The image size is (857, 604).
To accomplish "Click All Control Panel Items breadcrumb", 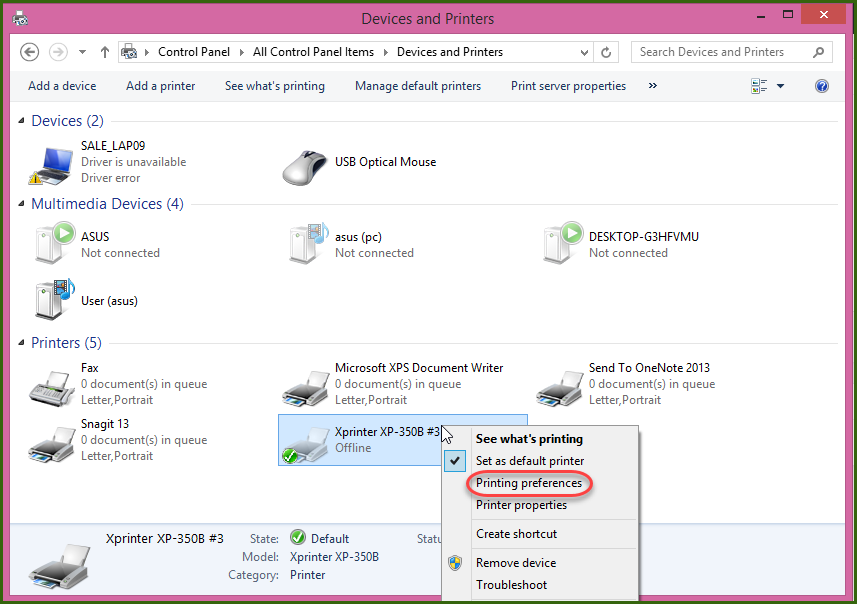I will [313, 52].
